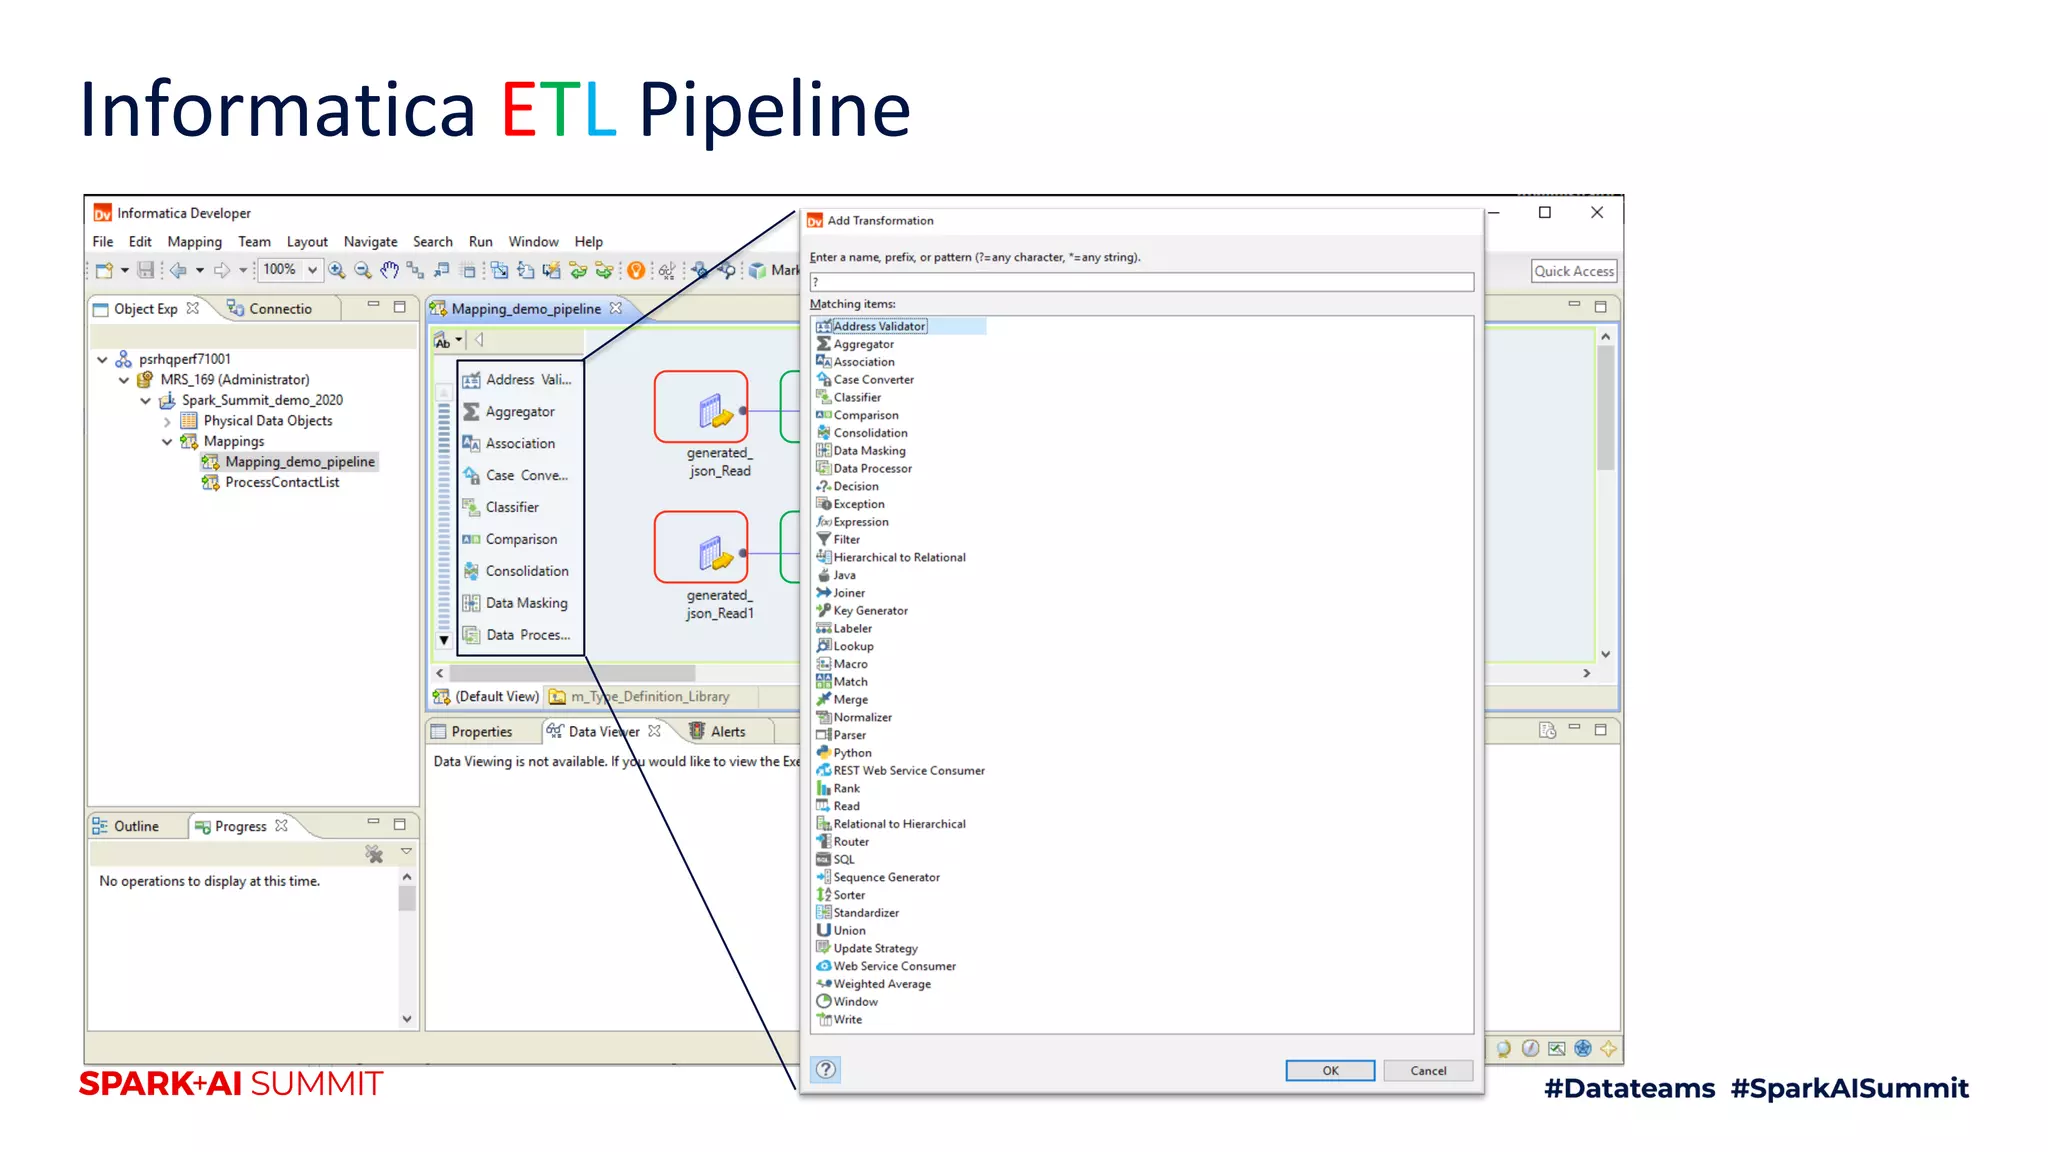Click the New object toolbar icon
The width and height of the screenshot is (2048, 1152).
click(103, 270)
